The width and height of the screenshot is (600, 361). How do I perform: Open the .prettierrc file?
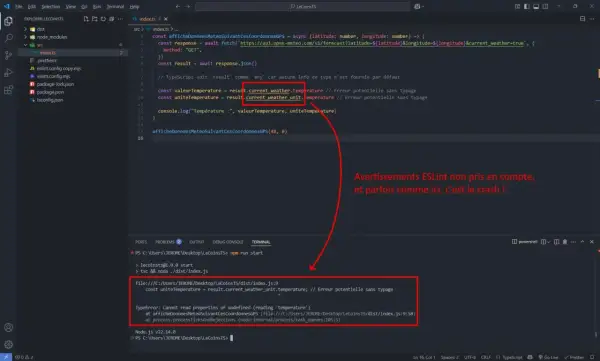(47, 60)
